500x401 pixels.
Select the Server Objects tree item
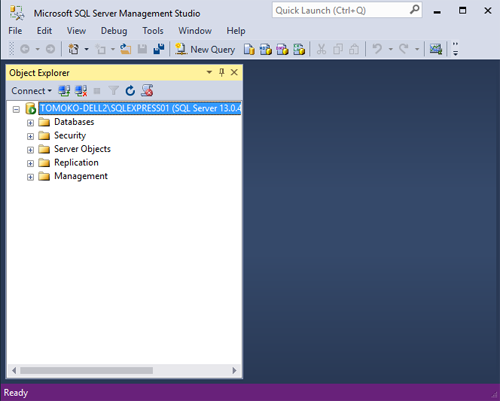click(x=82, y=149)
